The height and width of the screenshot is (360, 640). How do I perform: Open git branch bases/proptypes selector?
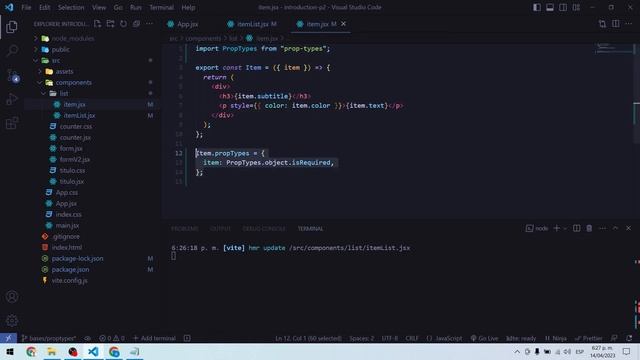[49, 338]
